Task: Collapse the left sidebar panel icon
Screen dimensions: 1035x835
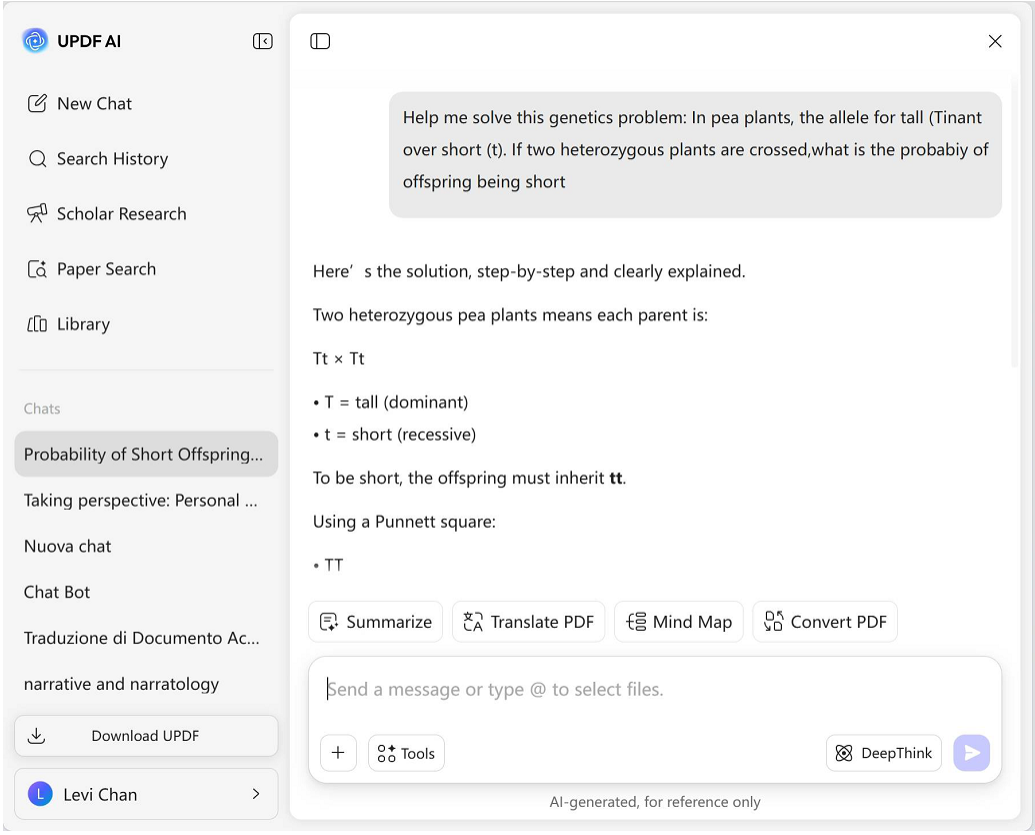Action: (x=262, y=41)
